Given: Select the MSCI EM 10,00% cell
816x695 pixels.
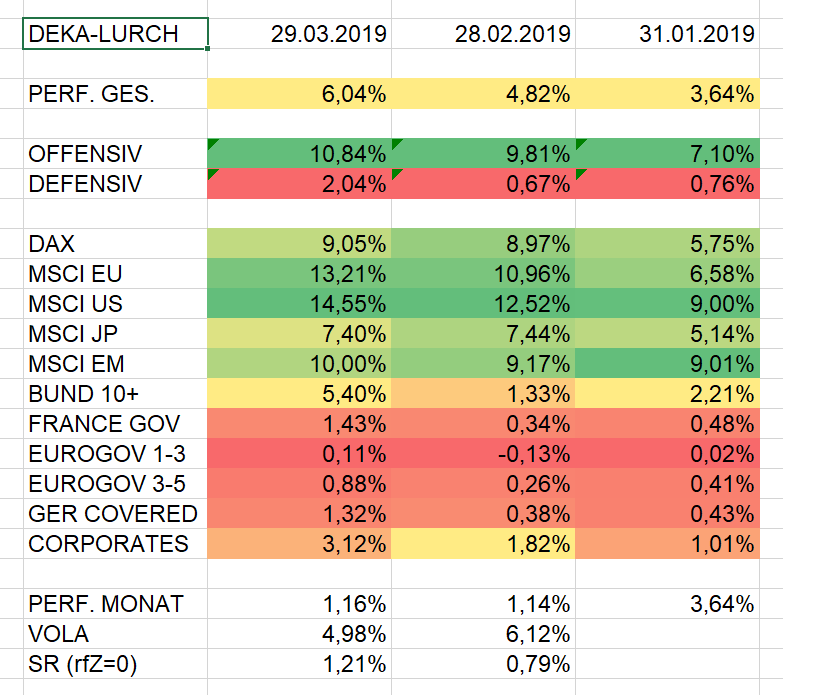Looking at the screenshot, I should (300, 364).
